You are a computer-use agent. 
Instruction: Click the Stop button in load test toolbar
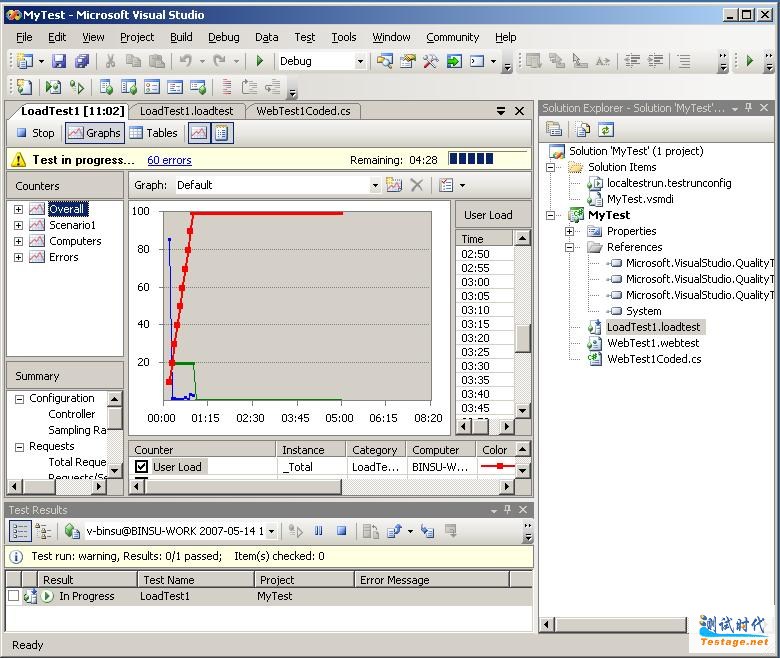[x=35, y=133]
